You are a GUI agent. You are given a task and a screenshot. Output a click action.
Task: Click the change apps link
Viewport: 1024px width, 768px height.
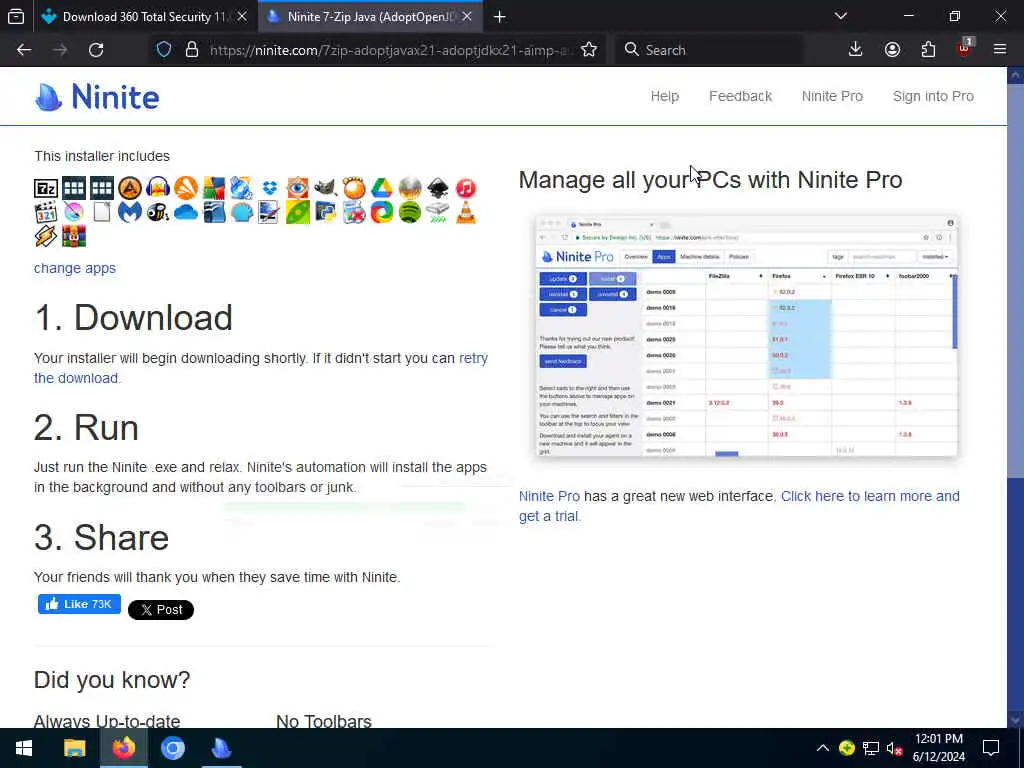pyautogui.click(x=74, y=268)
